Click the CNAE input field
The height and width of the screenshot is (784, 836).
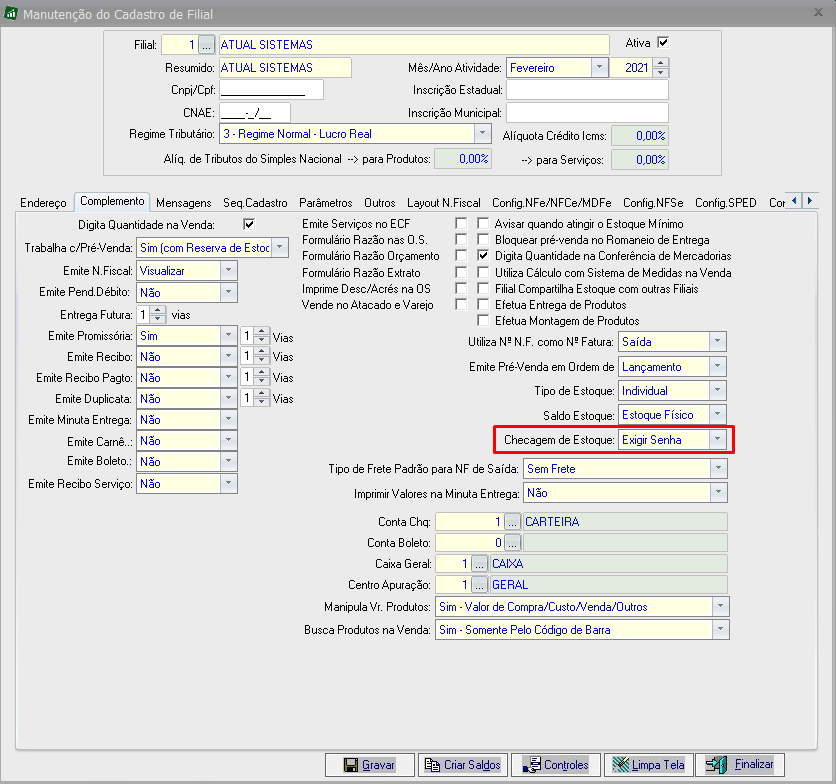[x=255, y=113]
